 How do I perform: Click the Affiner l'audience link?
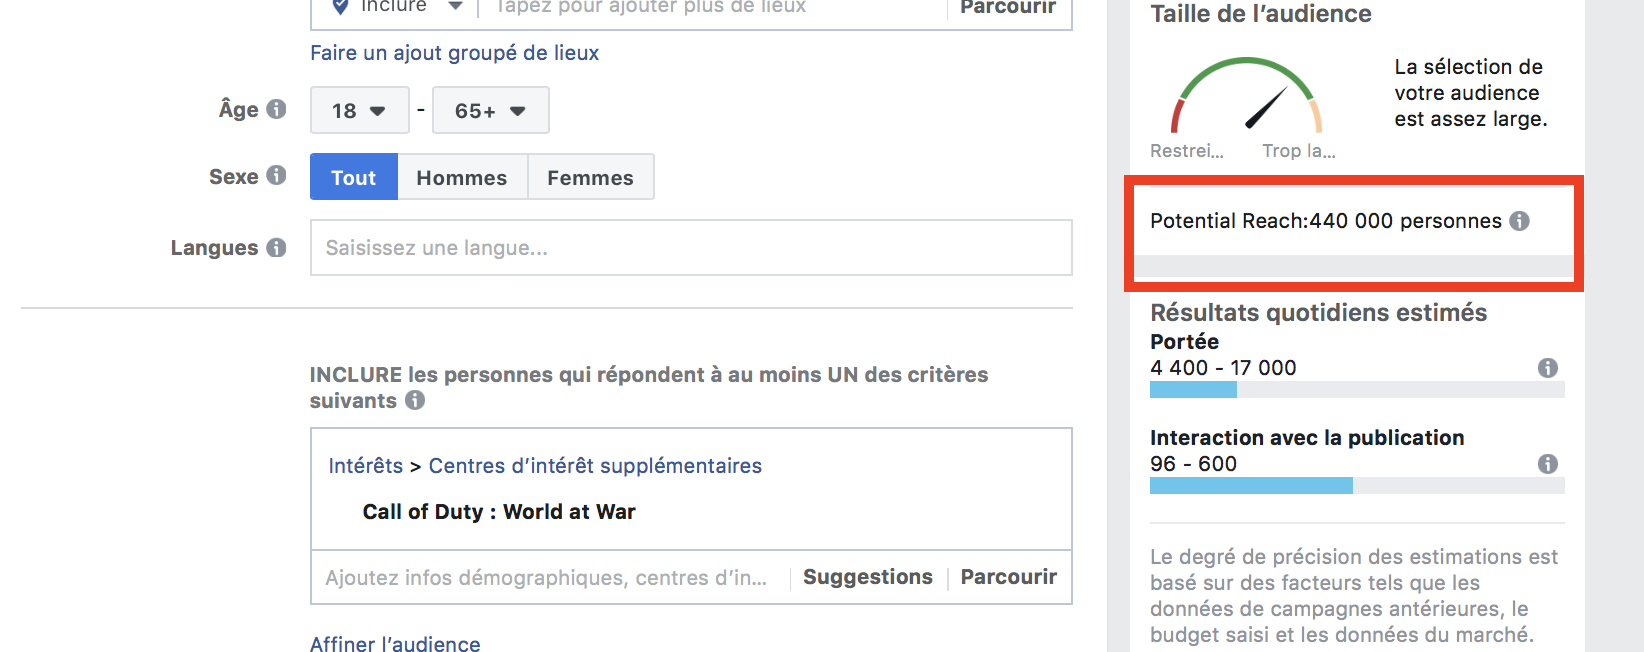click(395, 644)
